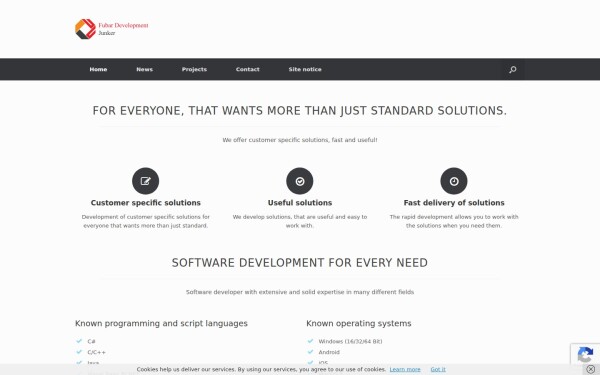The width and height of the screenshot is (600, 375).
Task: Click Known programming and script languages heading
Action: (161, 323)
